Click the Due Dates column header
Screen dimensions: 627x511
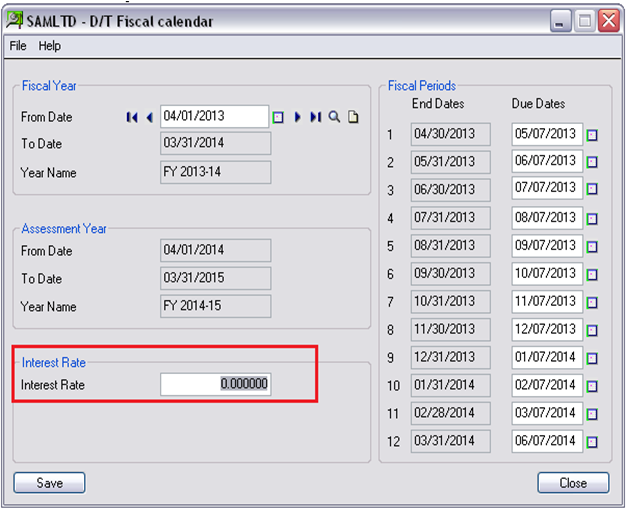[x=538, y=104]
